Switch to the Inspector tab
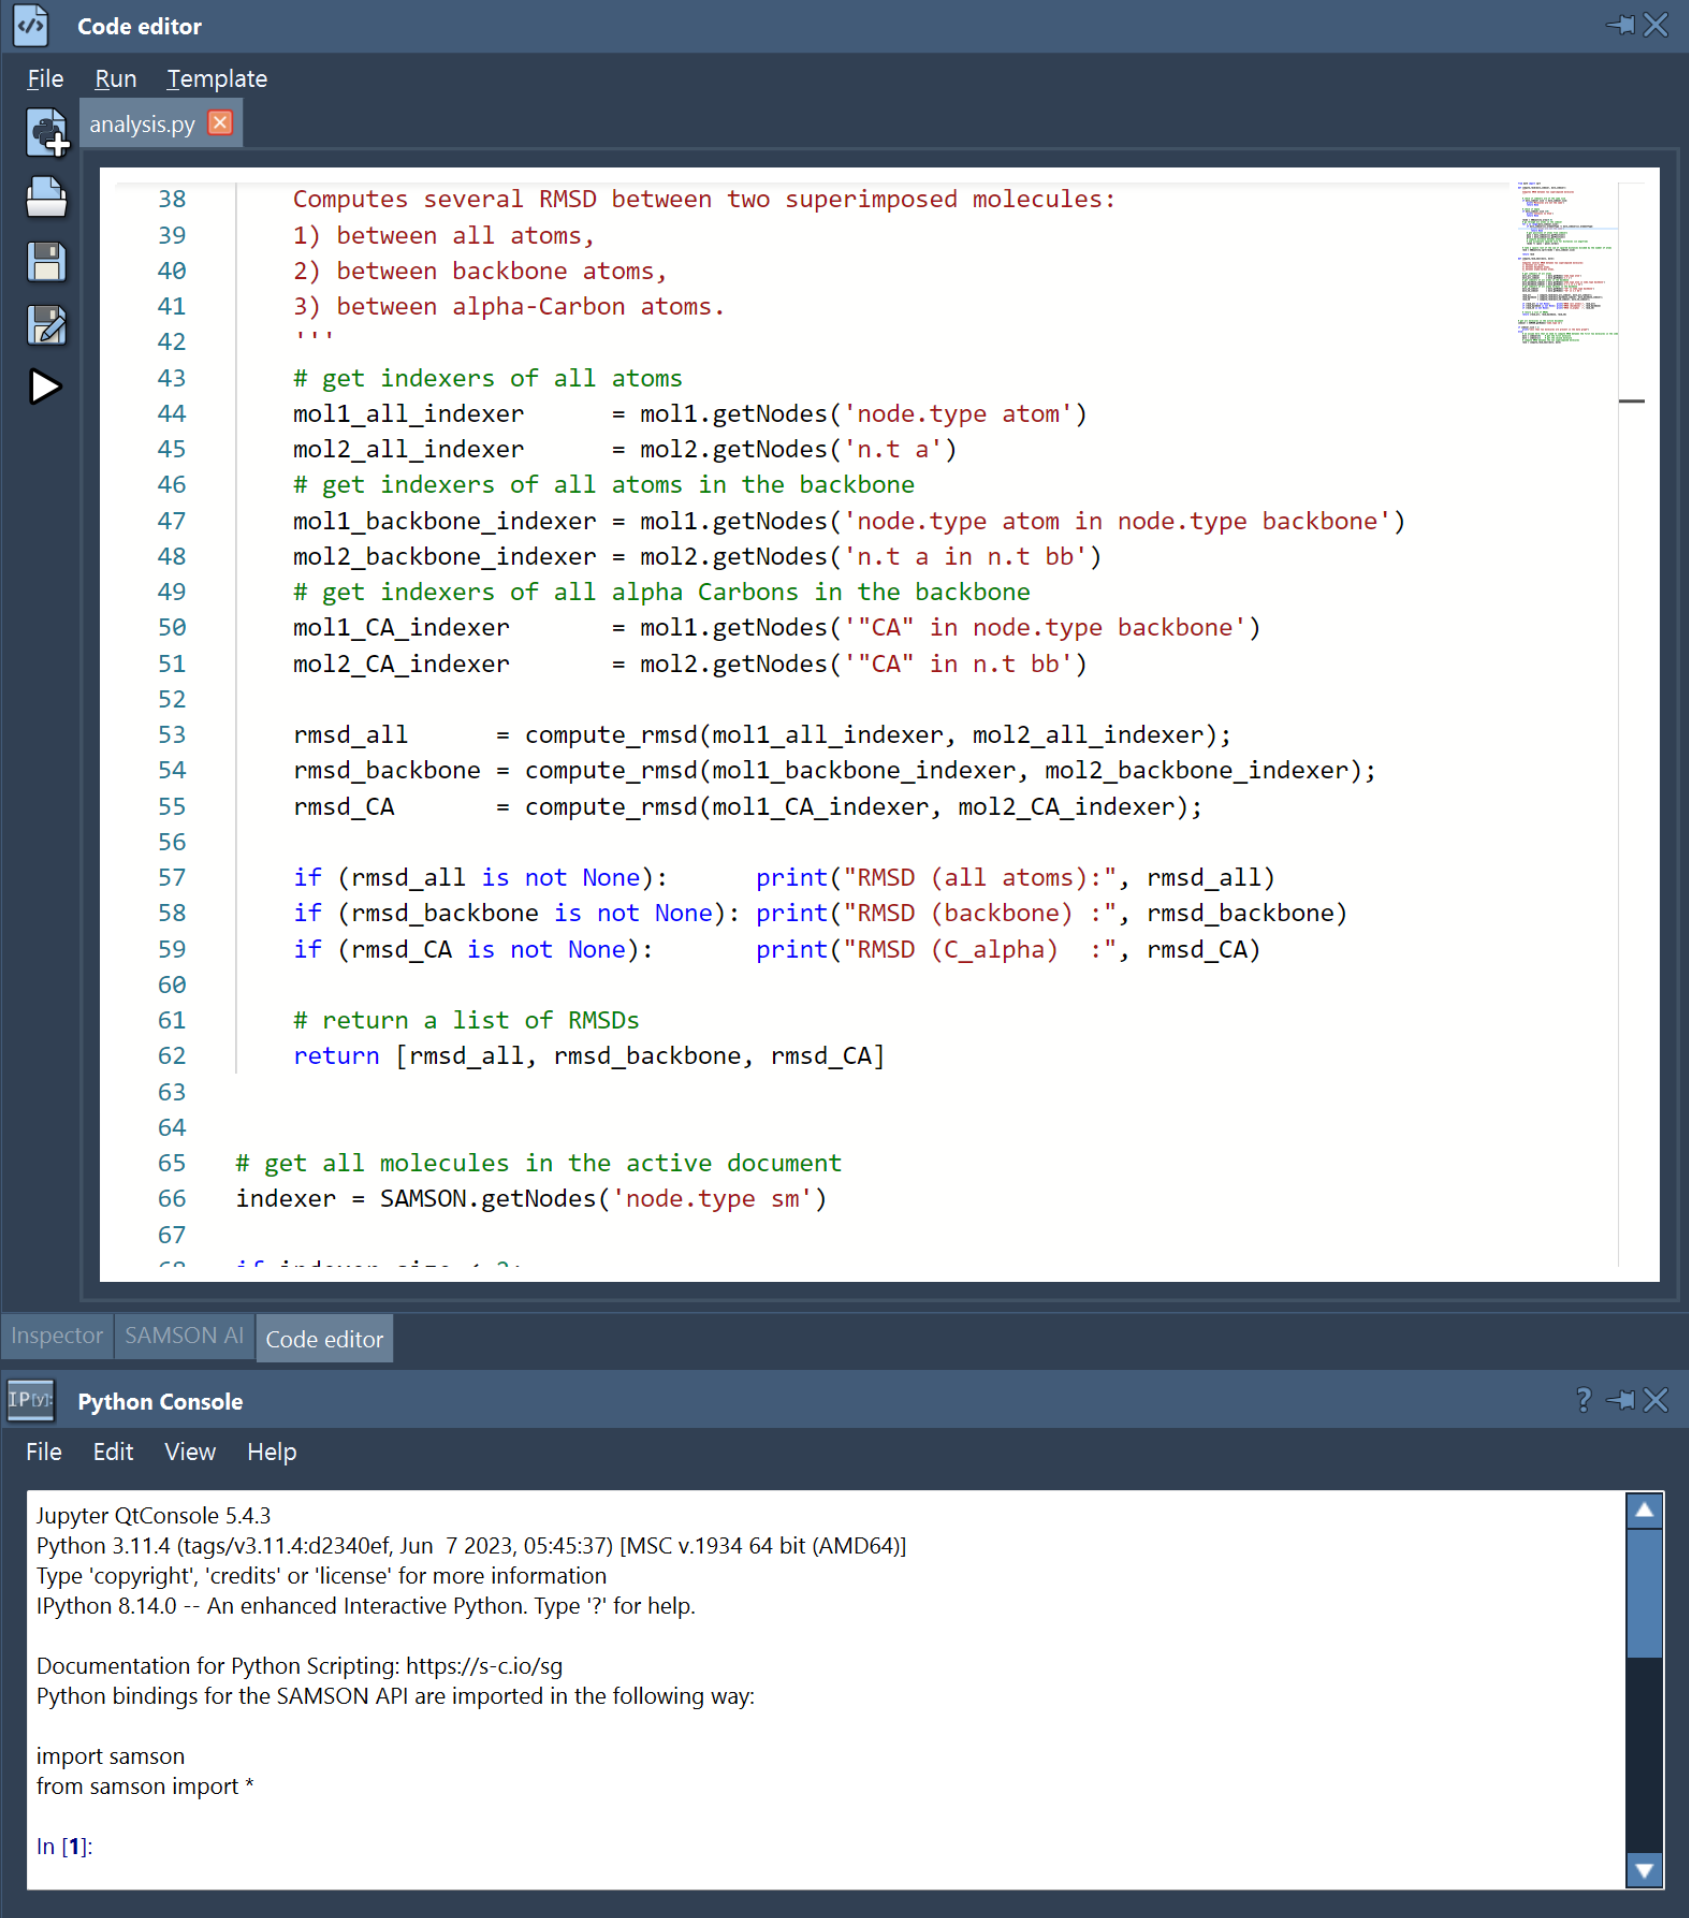 (x=56, y=1335)
